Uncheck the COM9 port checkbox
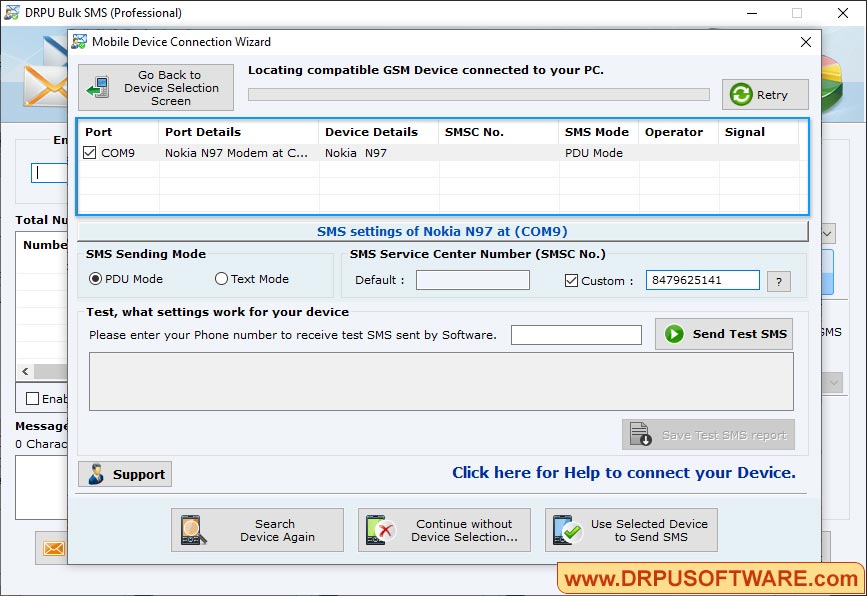The height and width of the screenshot is (596, 867). pos(89,153)
